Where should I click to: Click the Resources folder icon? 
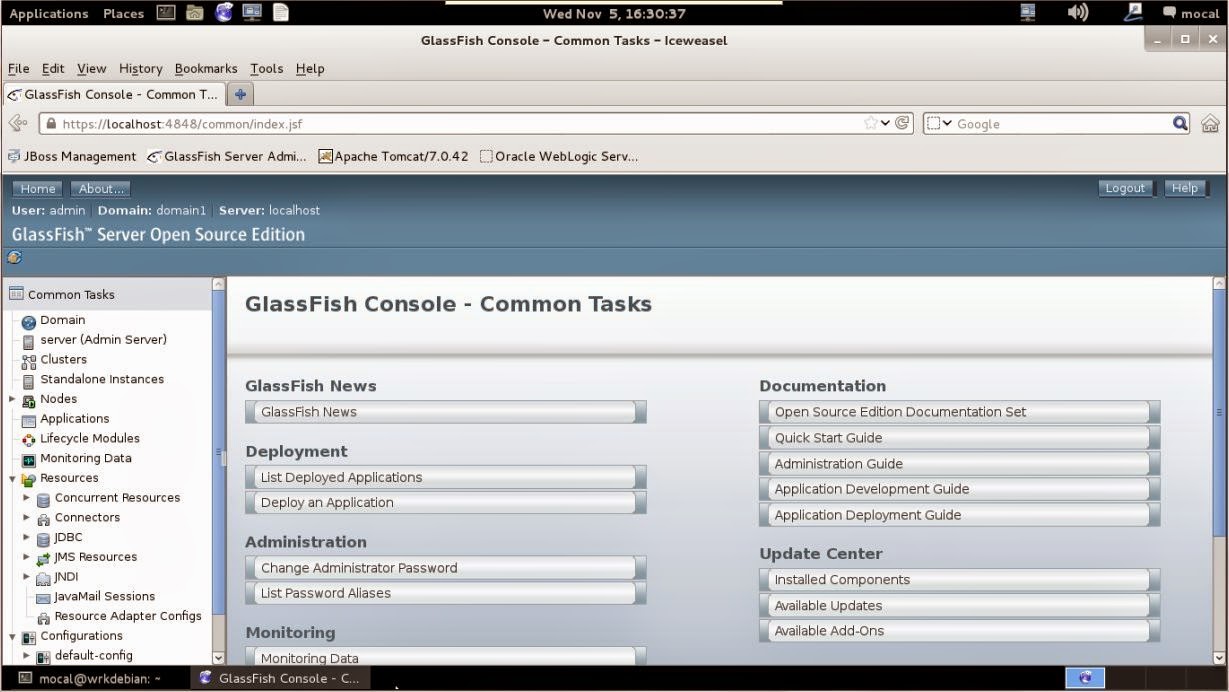pos(29,479)
